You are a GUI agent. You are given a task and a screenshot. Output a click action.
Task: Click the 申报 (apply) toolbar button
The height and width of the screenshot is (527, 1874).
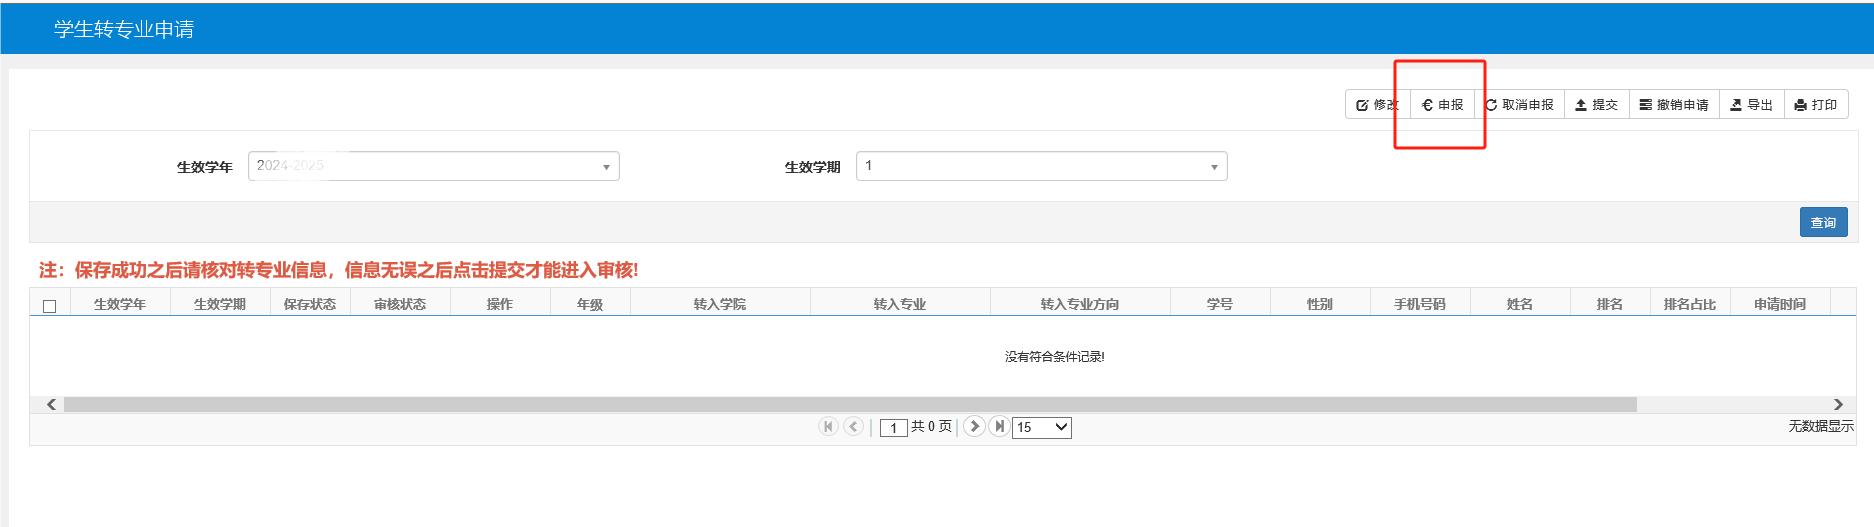click(1442, 105)
